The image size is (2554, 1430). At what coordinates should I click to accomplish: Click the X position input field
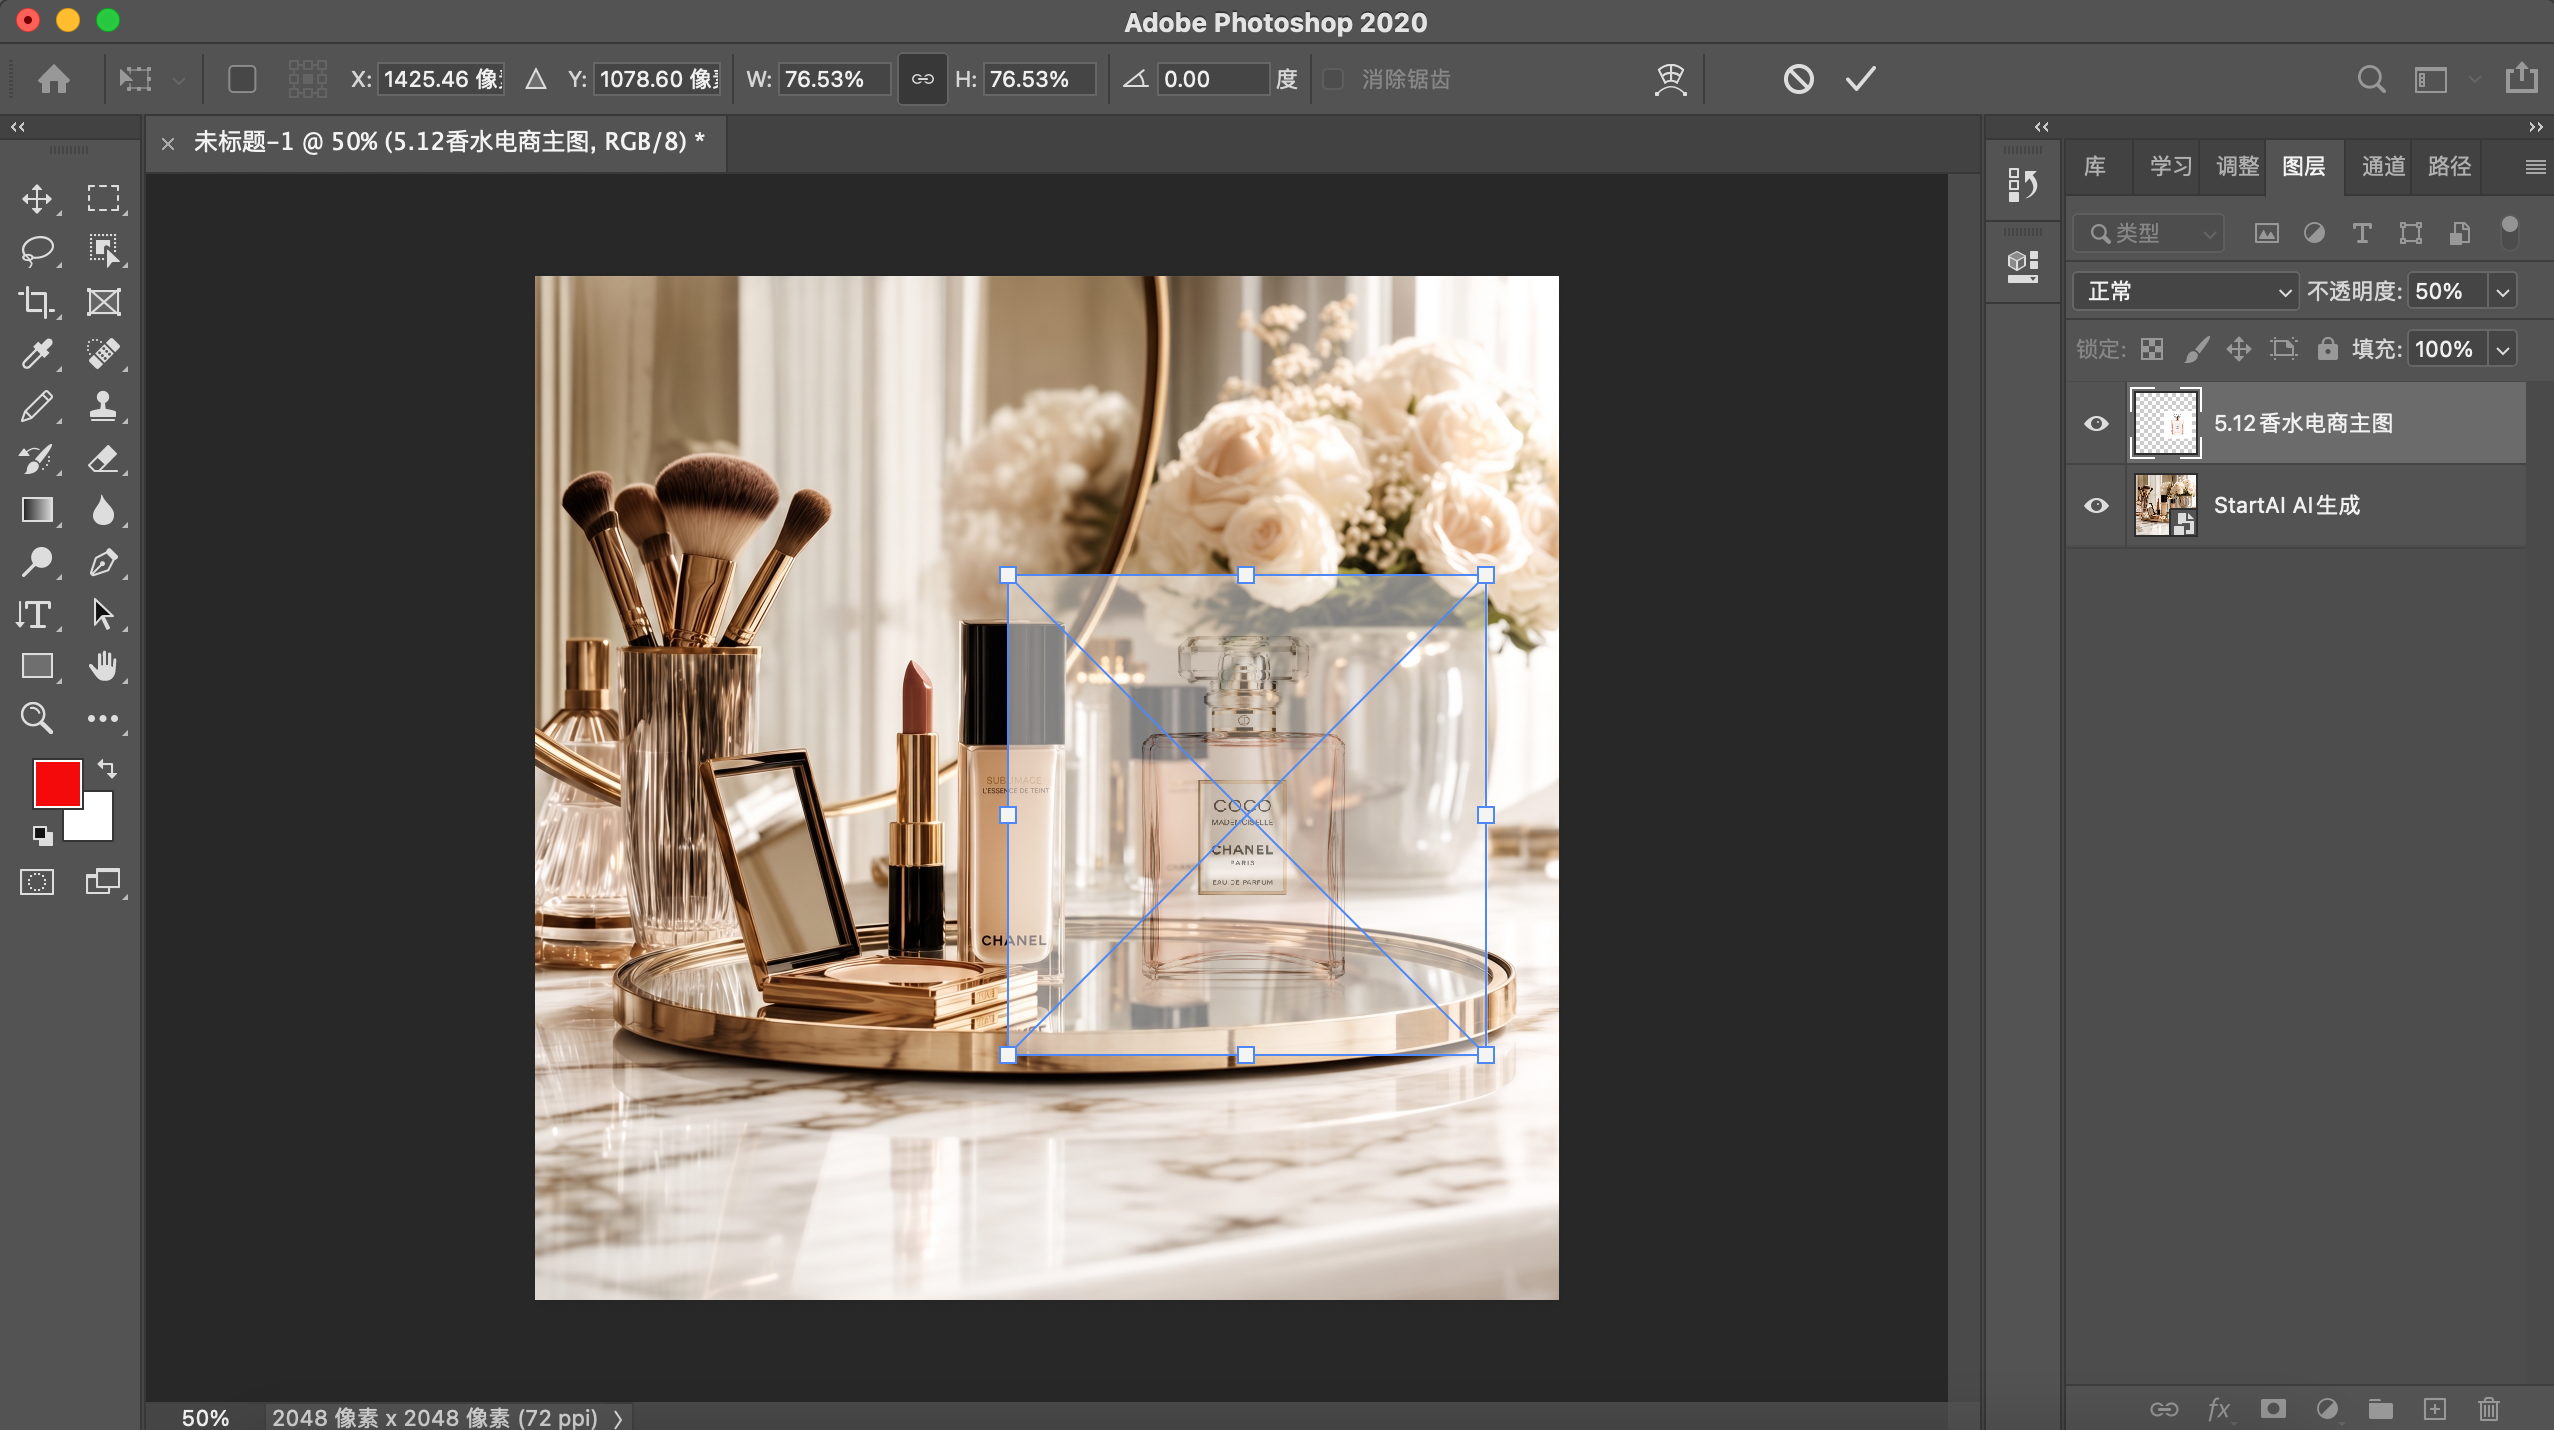click(x=441, y=79)
